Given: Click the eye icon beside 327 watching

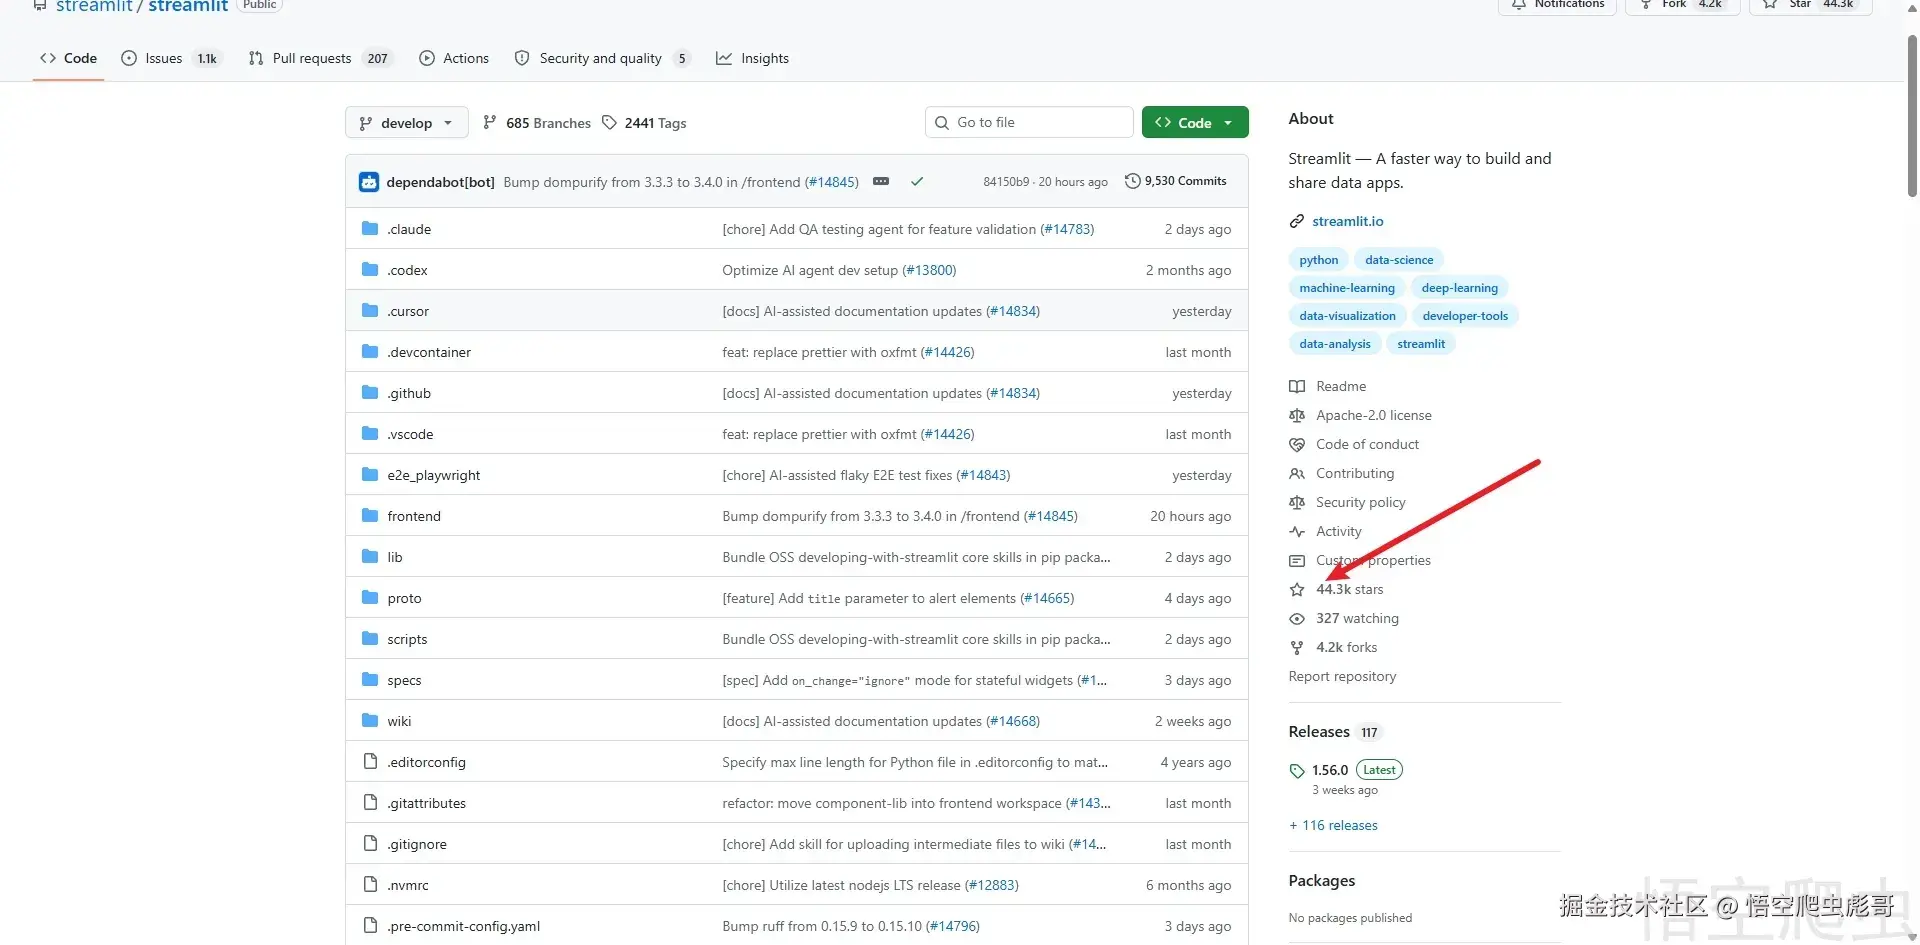Looking at the screenshot, I should (1297, 619).
